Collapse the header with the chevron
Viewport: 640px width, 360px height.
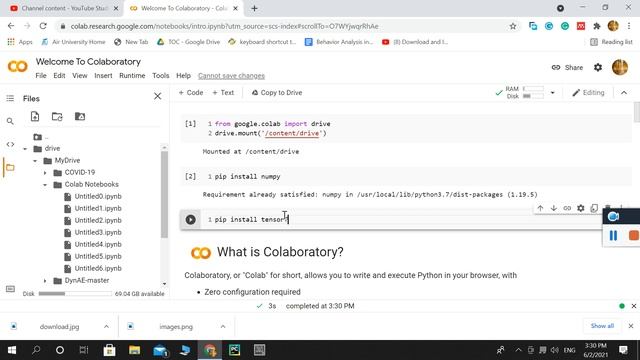tap(624, 93)
